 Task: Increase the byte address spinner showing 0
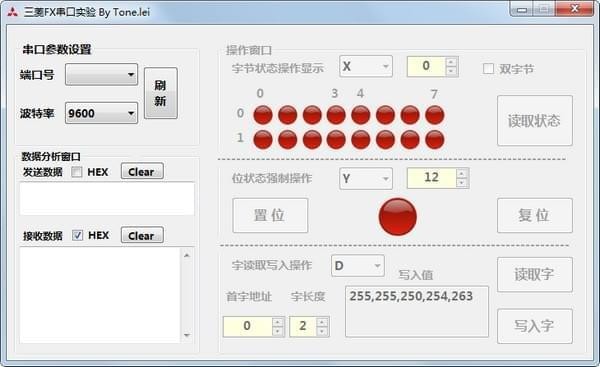pyautogui.click(x=452, y=62)
